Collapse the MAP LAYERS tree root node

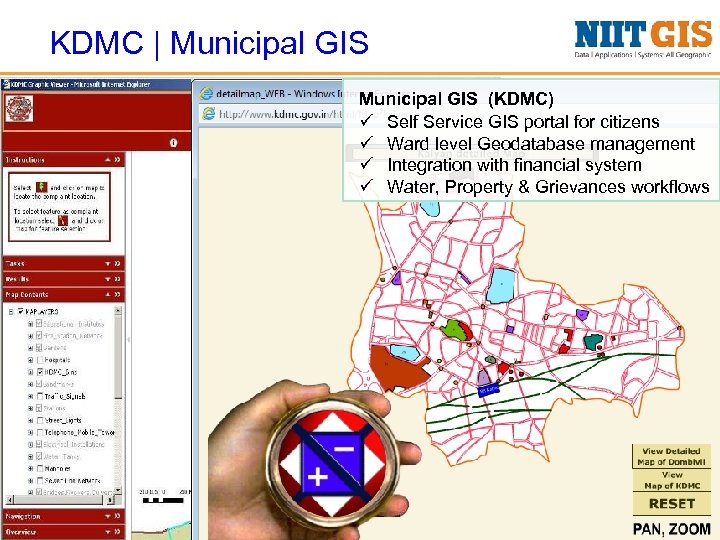[11, 311]
